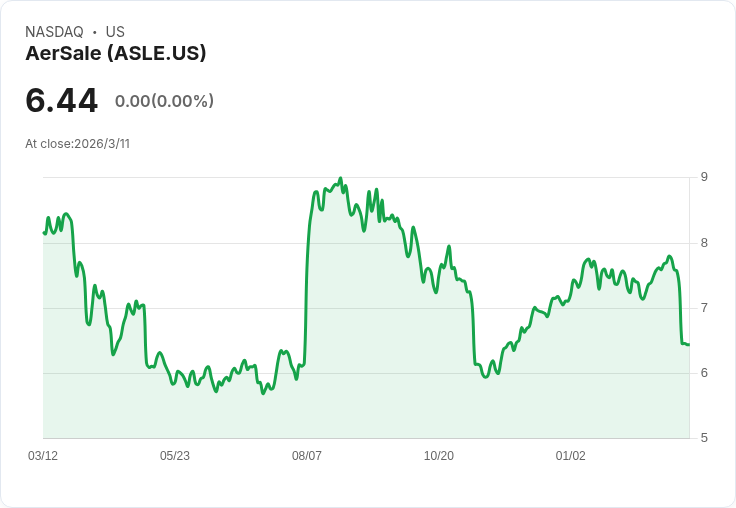Select the 03/12 date on the x-axis
This screenshot has height=508, width=736.
click(43, 456)
